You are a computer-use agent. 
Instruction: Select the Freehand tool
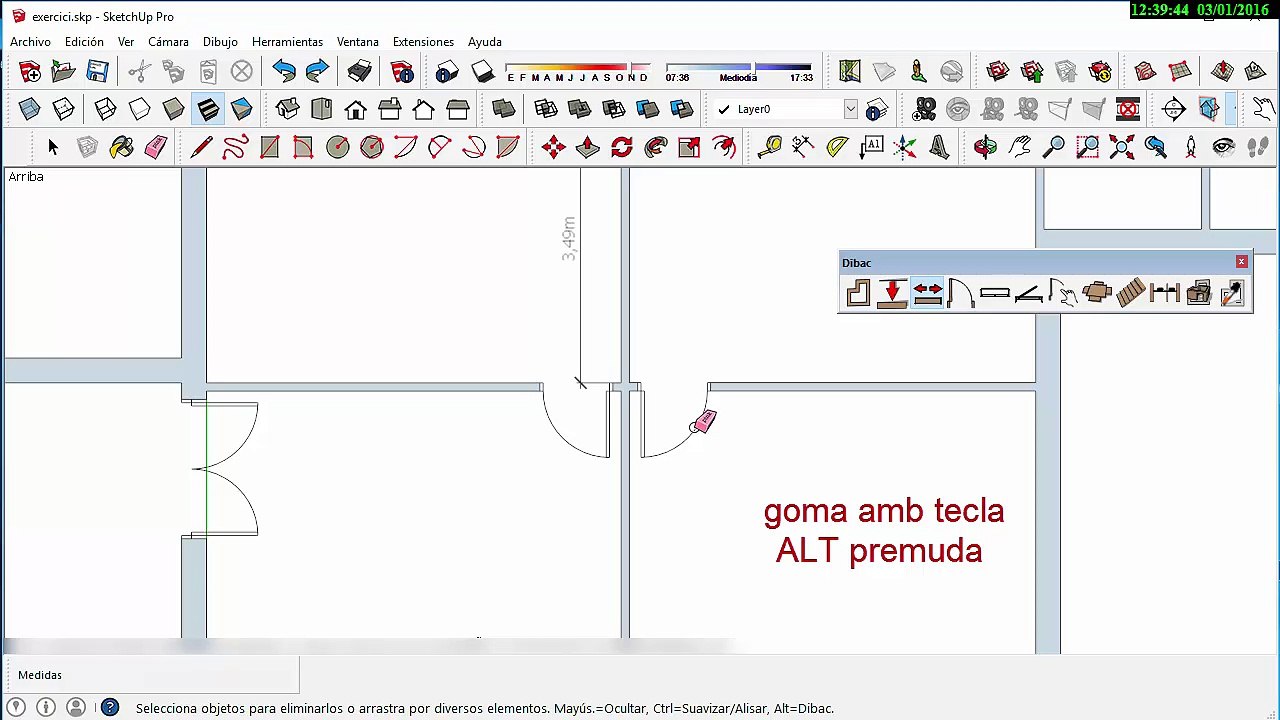pyautogui.click(x=235, y=147)
